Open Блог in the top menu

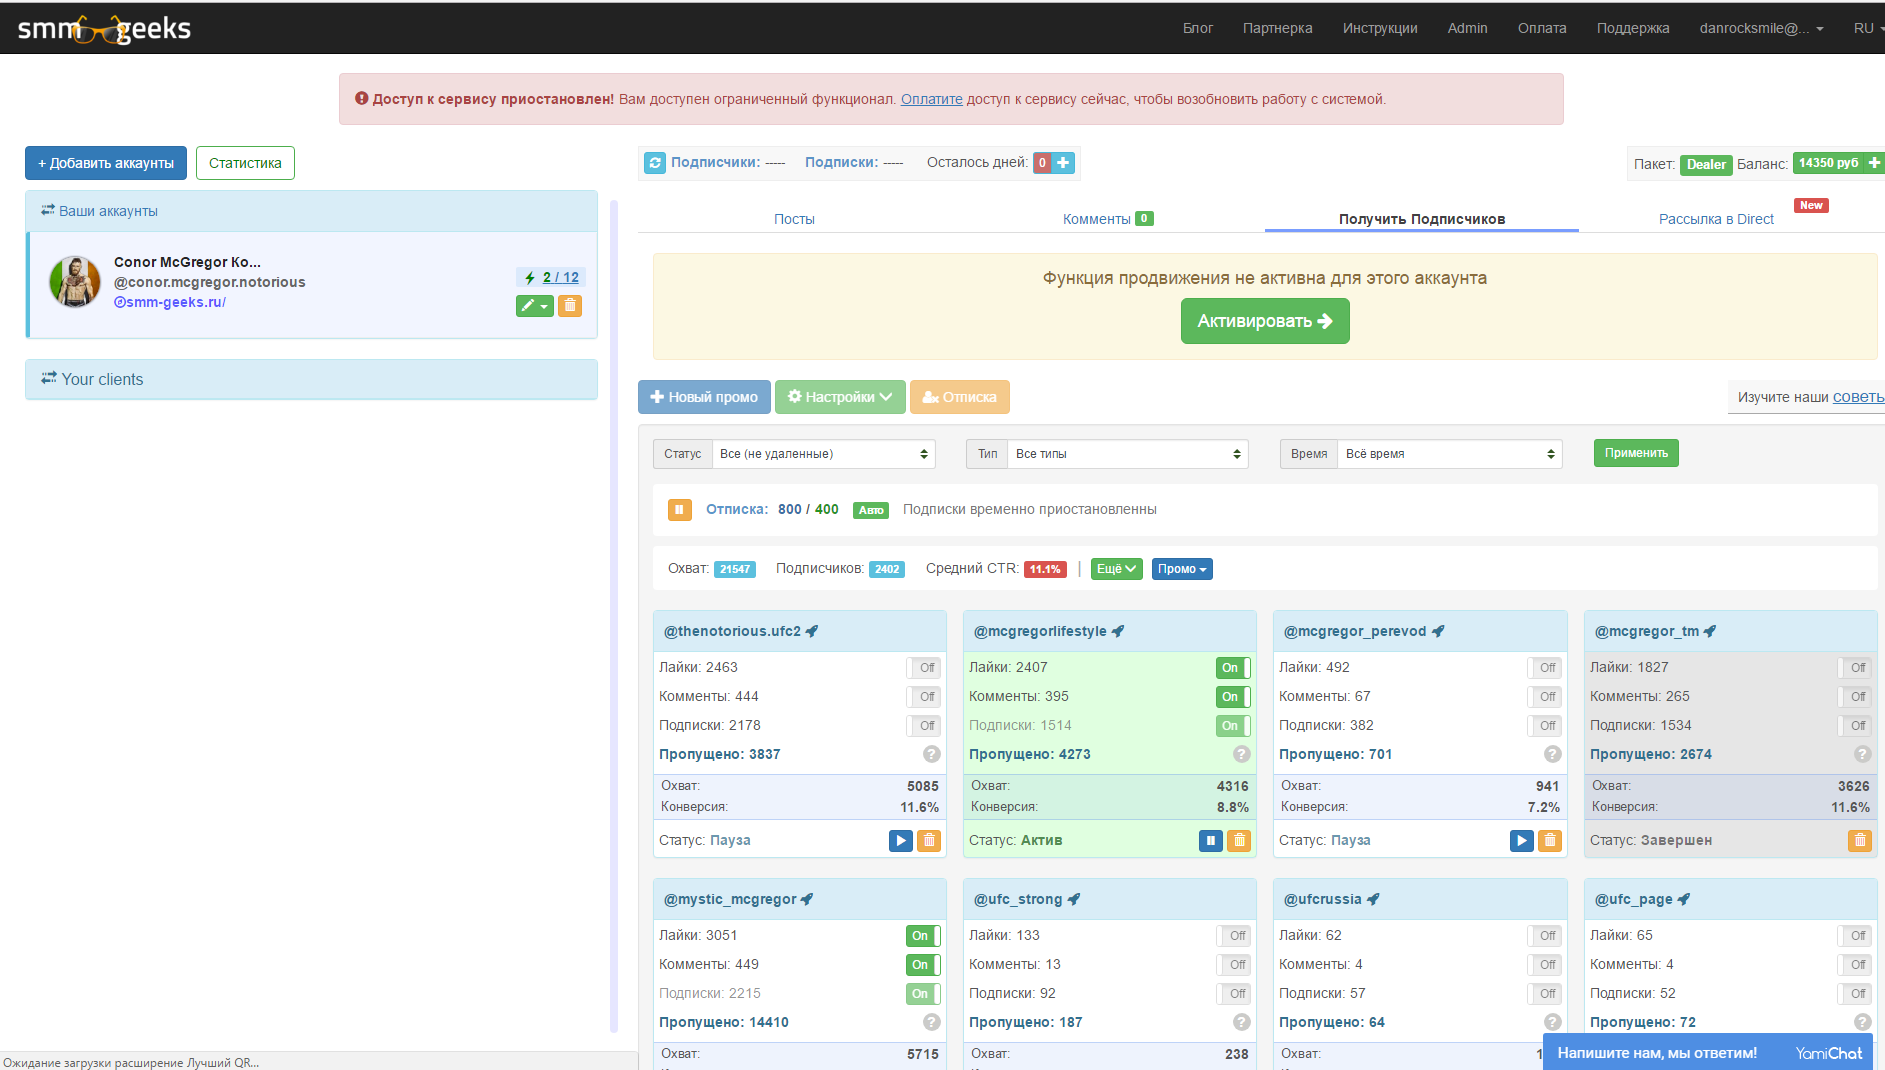click(1197, 28)
